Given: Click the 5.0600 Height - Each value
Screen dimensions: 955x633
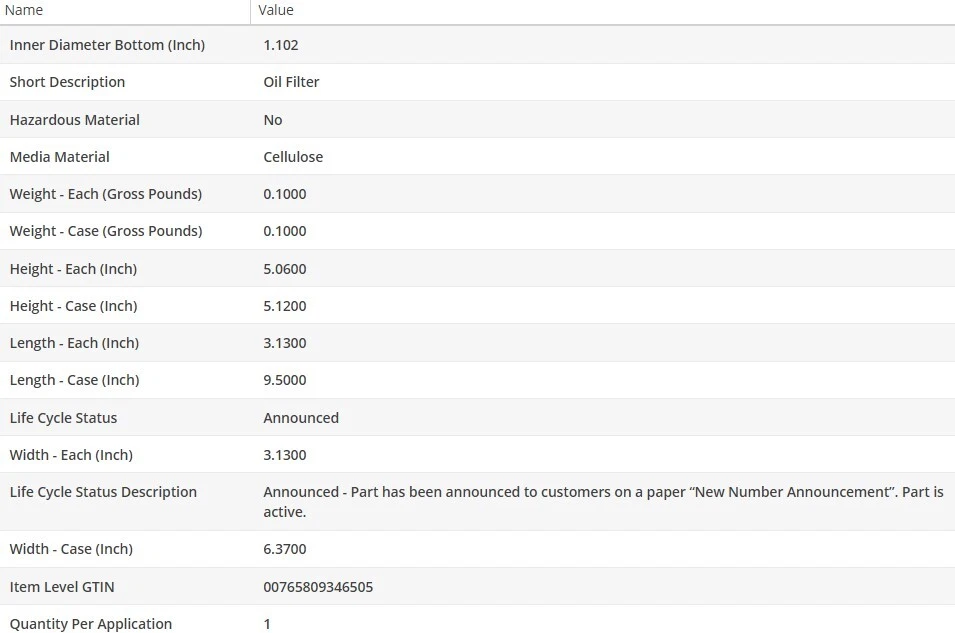Looking at the screenshot, I should click(x=285, y=269).
